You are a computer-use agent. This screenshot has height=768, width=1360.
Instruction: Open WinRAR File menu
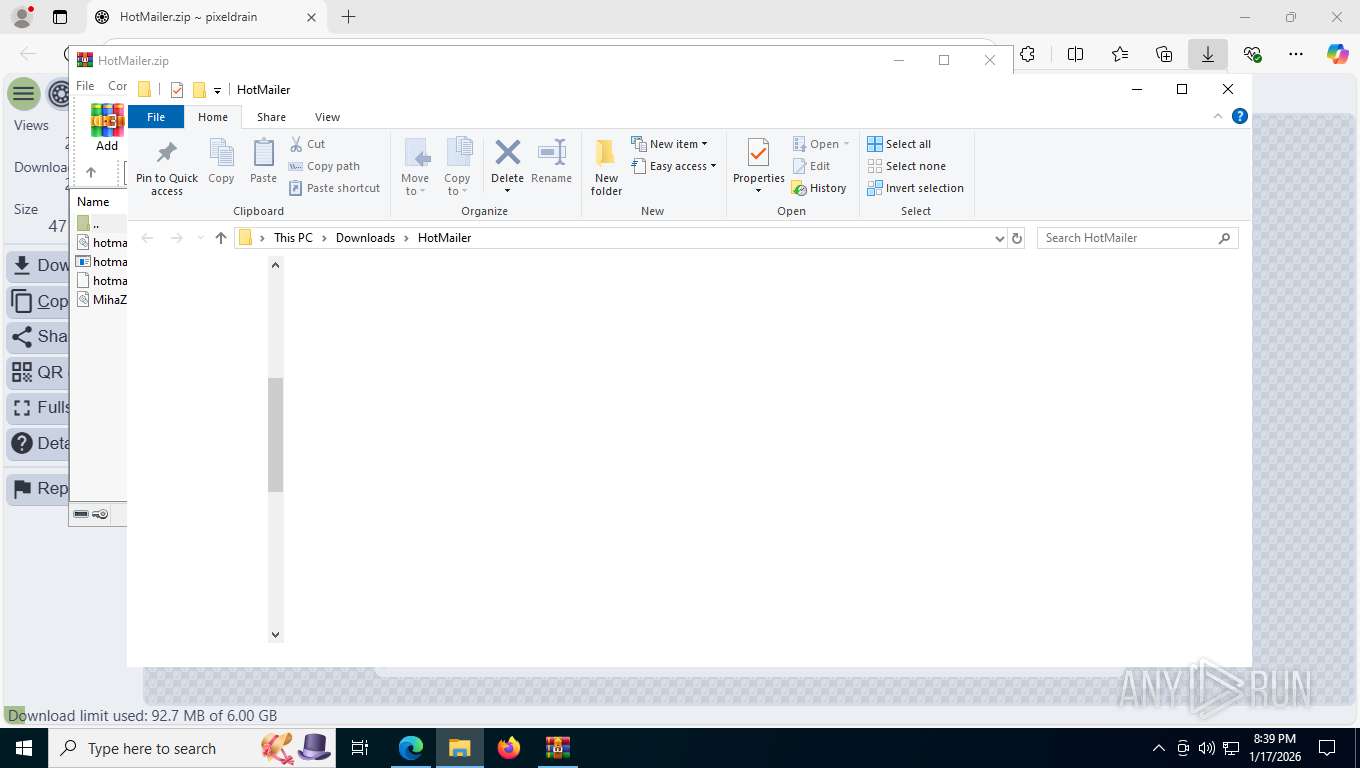[86, 86]
